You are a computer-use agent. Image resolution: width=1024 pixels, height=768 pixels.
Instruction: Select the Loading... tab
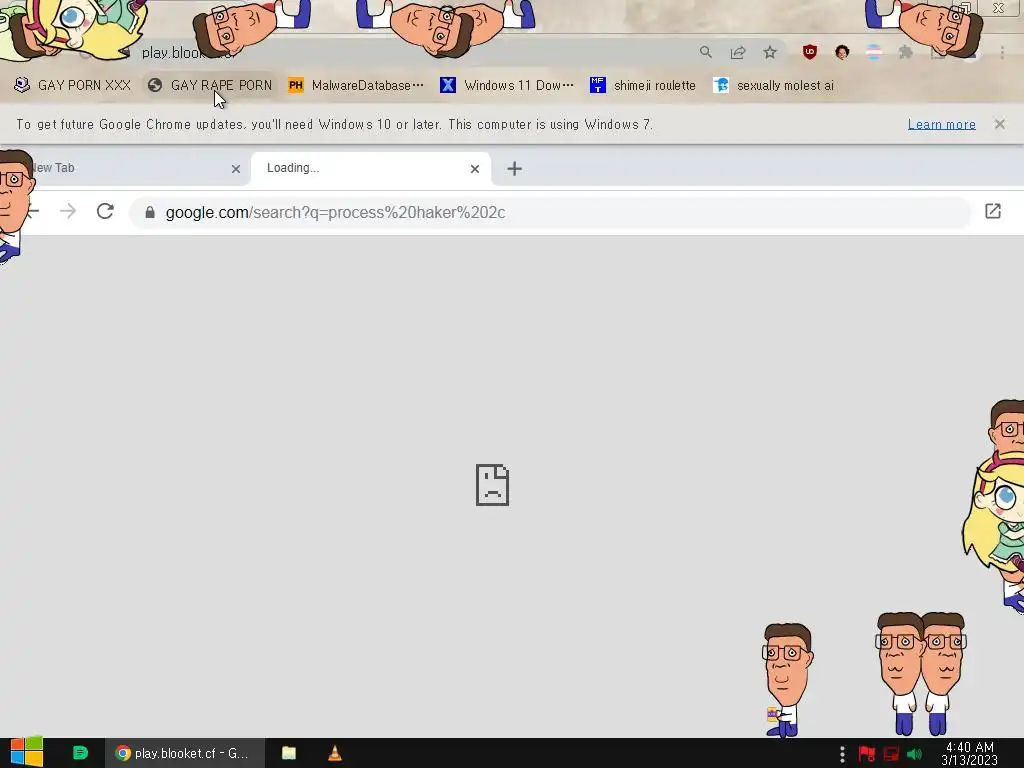tap(370, 168)
